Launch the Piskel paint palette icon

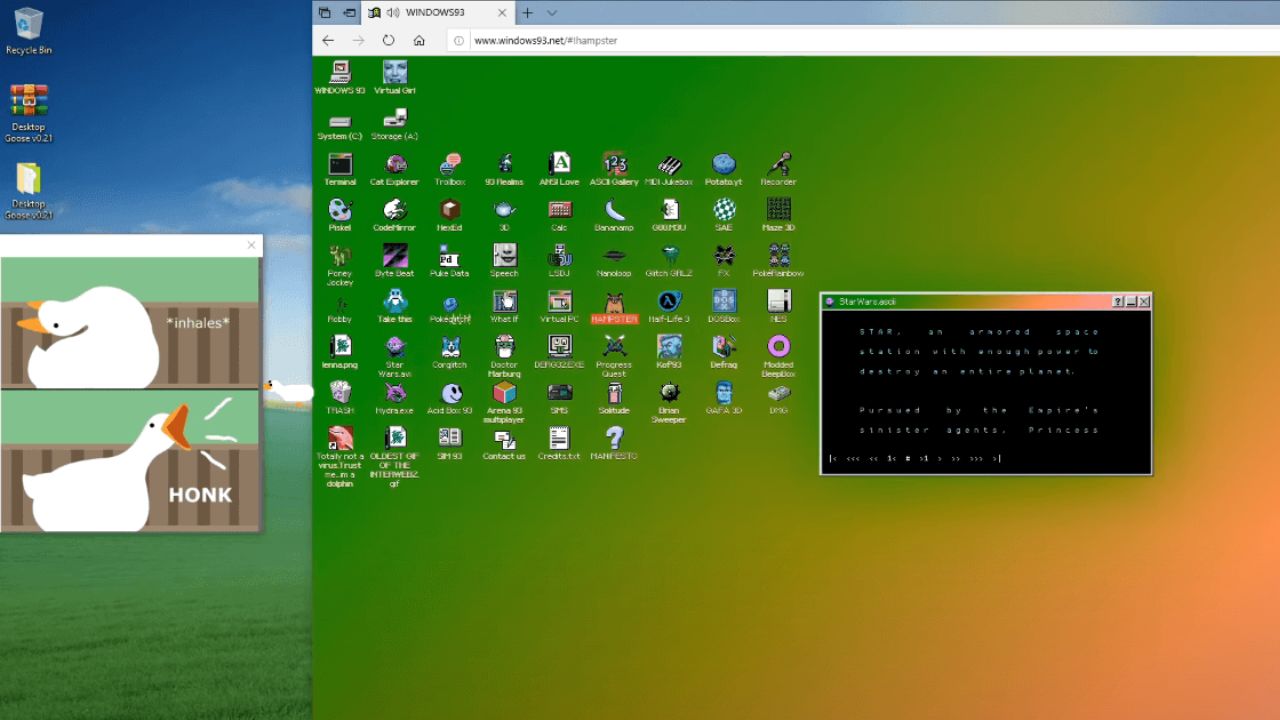click(340, 214)
